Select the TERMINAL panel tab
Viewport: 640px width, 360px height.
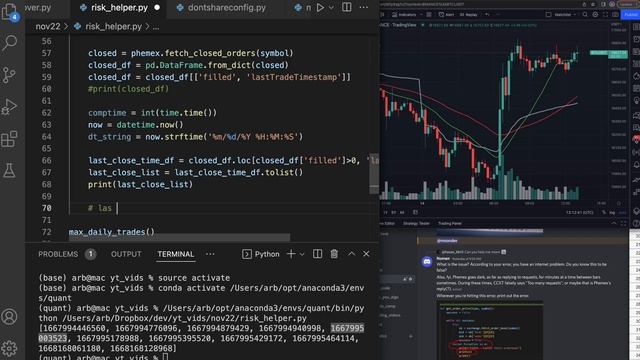point(176,254)
